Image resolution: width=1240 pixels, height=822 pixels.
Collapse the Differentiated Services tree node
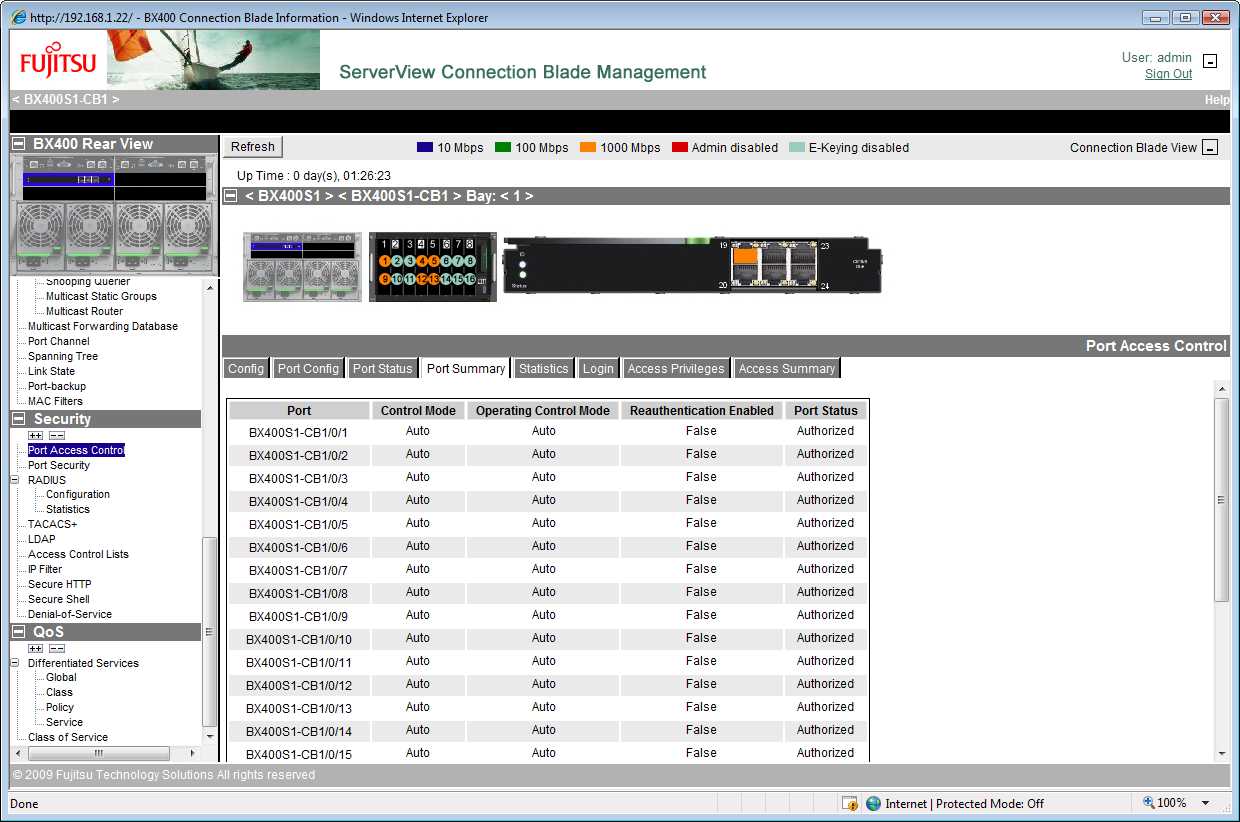pos(16,663)
